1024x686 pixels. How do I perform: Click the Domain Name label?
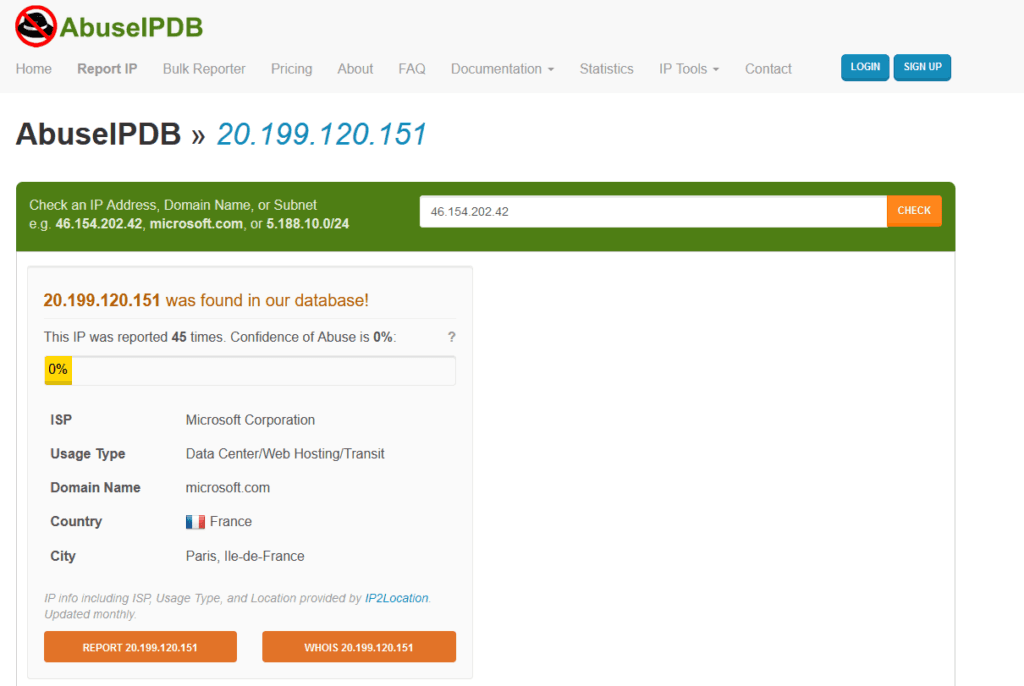point(95,487)
